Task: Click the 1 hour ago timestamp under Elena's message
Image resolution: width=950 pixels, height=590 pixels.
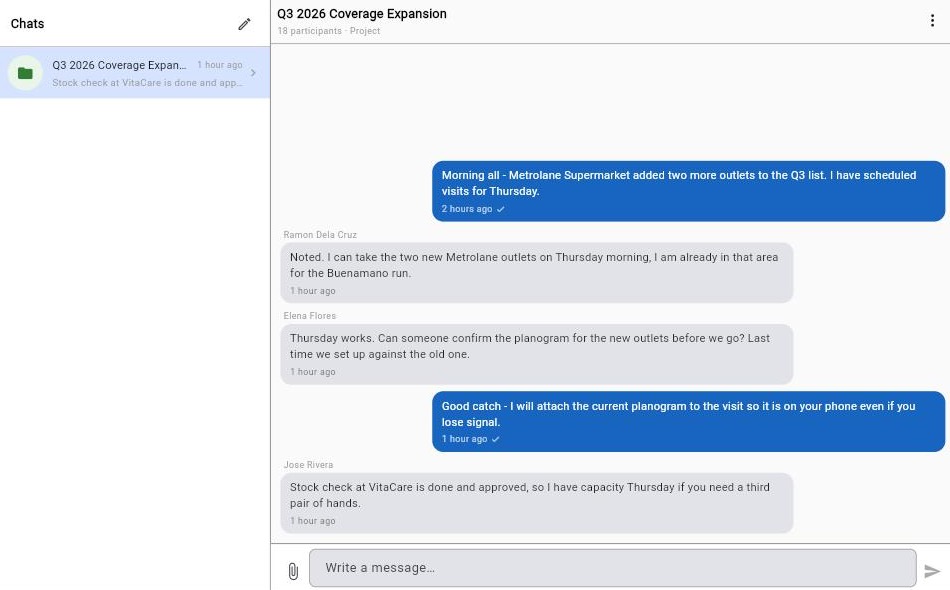Action: [x=313, y=372]
